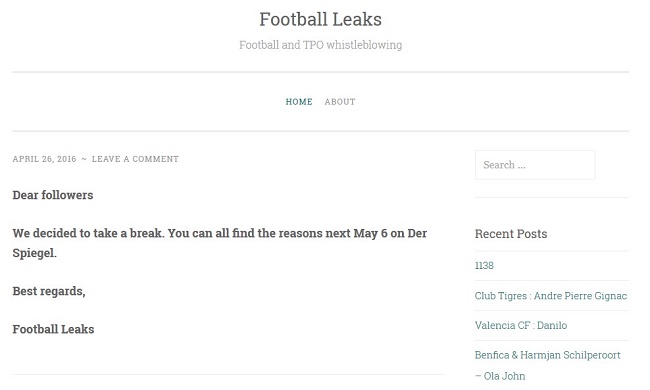This screenshot has height=390, width=650.
Task: Click the Recent Posts sidebar heading
Action: pyautogui.click(x=511, y=234)
